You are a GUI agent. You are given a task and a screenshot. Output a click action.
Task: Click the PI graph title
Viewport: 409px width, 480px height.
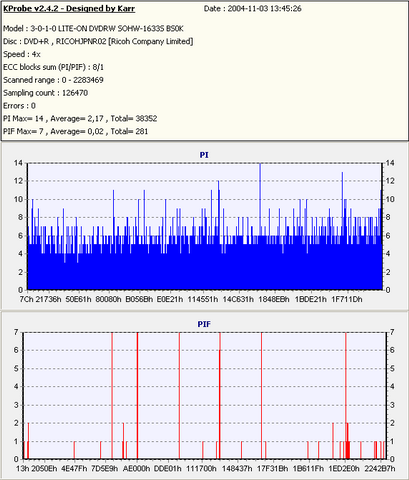click(x=204, y=155)
